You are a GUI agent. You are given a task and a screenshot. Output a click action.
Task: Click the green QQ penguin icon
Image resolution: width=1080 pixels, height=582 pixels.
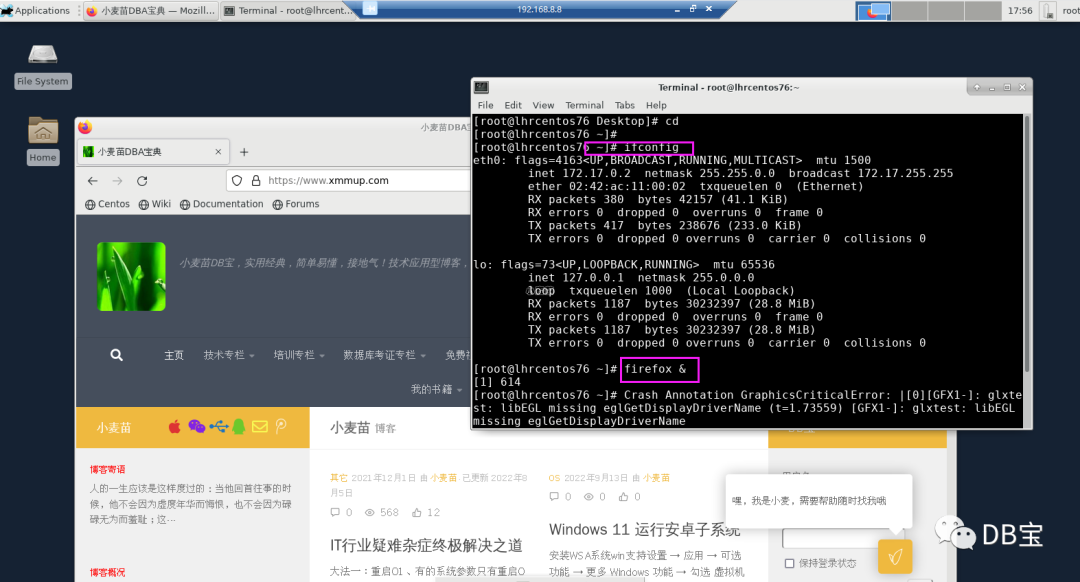coord(239,427)
